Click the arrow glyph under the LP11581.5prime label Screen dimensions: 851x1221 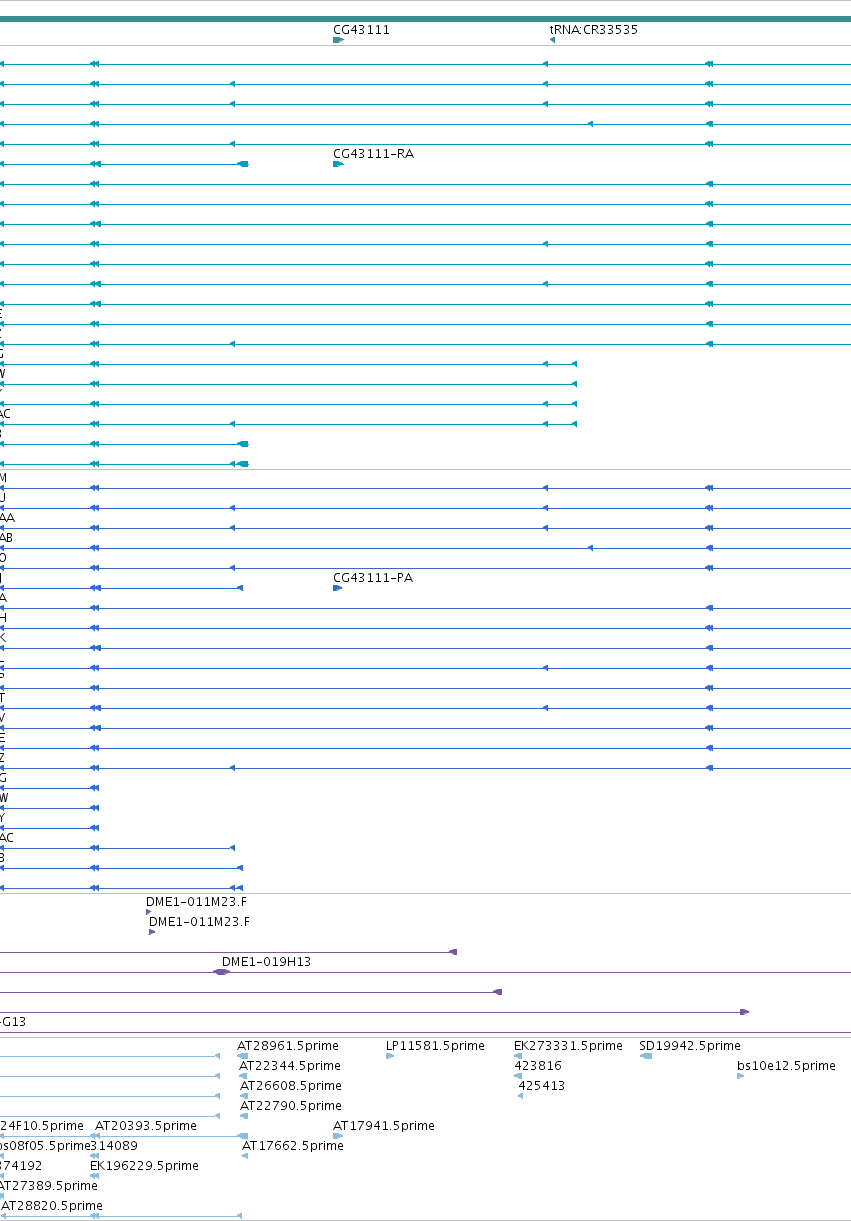[x=390, y=1056]
